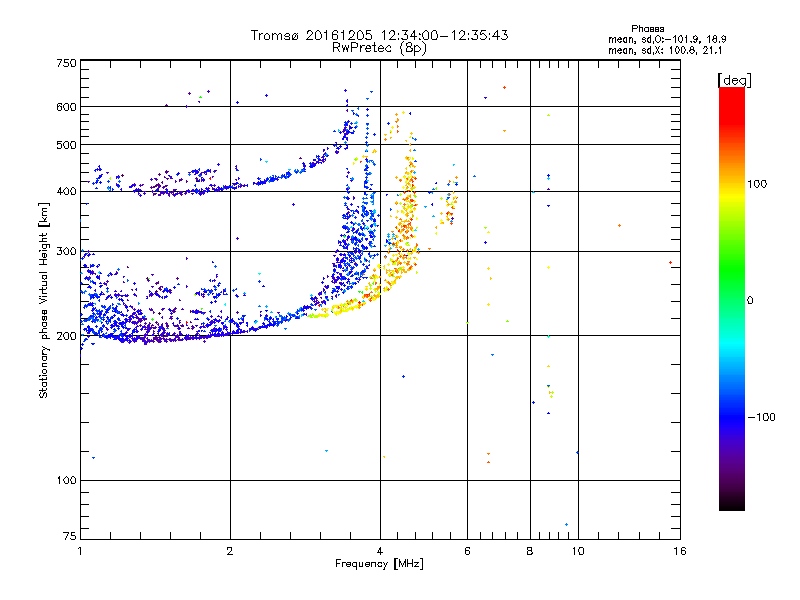Click the "8" frequency tick label
Image resolution: width=800 pixels, height=600 pixels.
(x=530, y=551)
